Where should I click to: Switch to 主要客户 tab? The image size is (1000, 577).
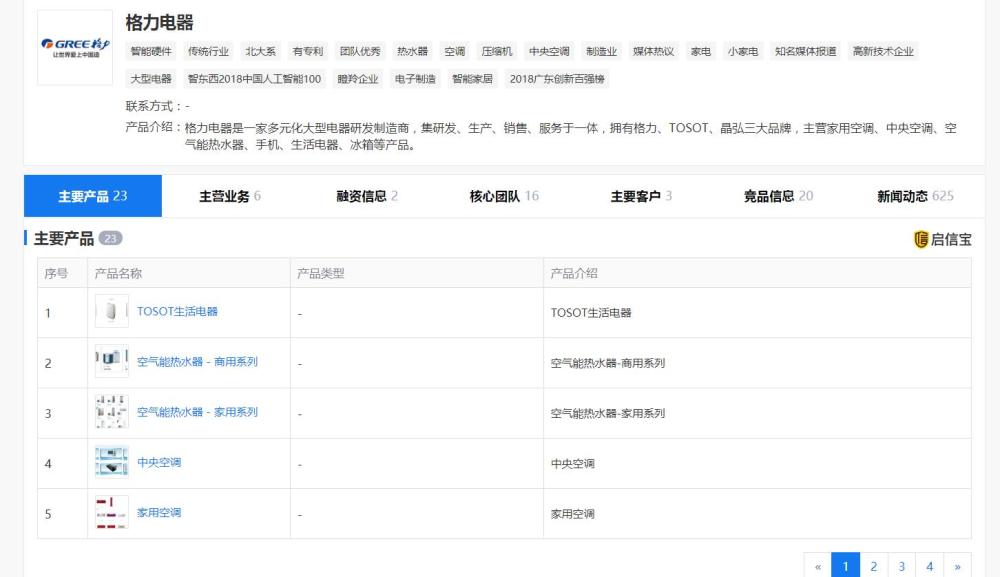click(642, 196)
